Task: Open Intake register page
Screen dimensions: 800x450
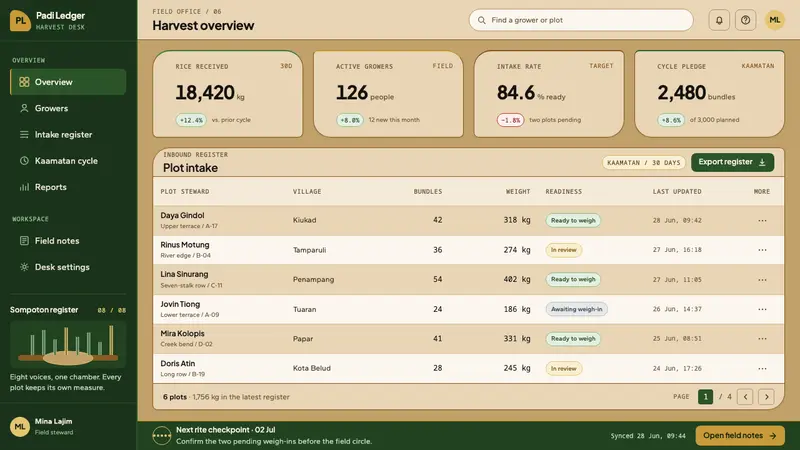Action: [68, 135]
